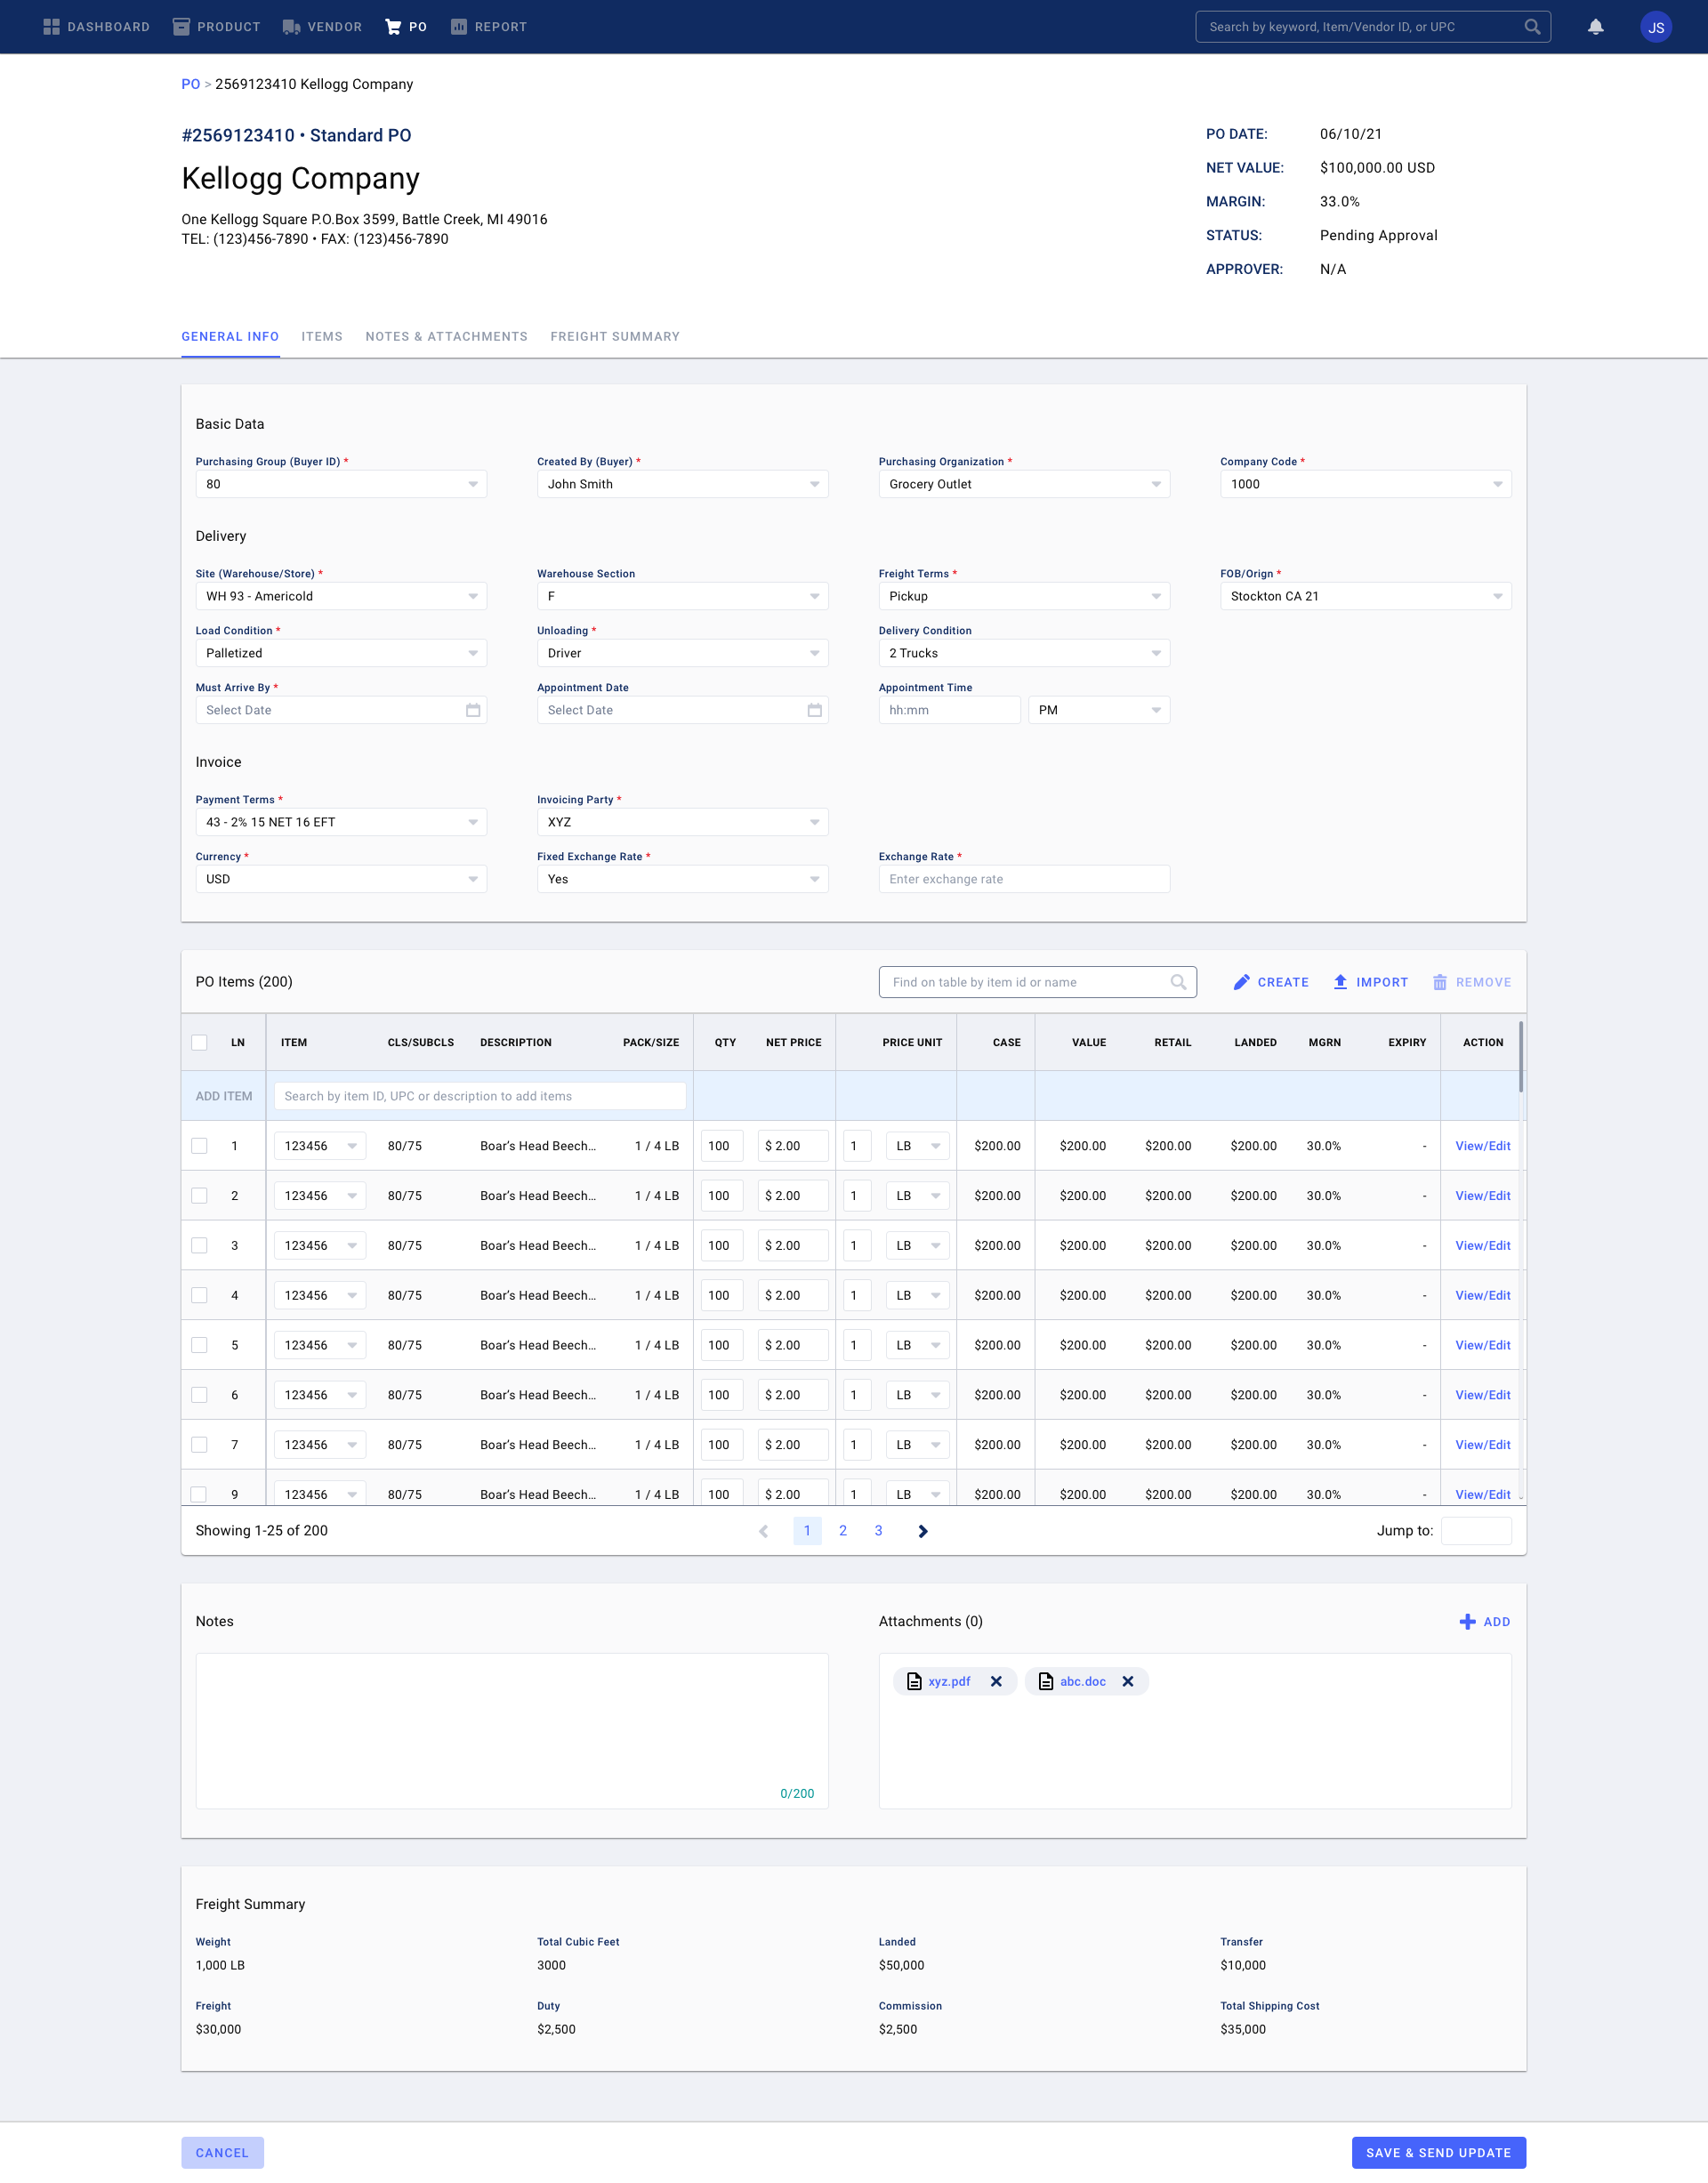This screenshot has width=1708, height=2183.
Task: Check the box for line 7
Action: click(199, 1445)
